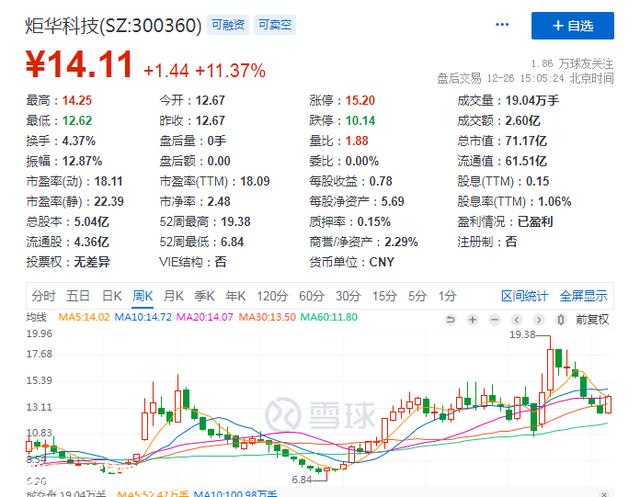Click the MA20:14.07 indicator label
Image resolution: width=640 pixels, height=497 pixels.
[204, 317]
